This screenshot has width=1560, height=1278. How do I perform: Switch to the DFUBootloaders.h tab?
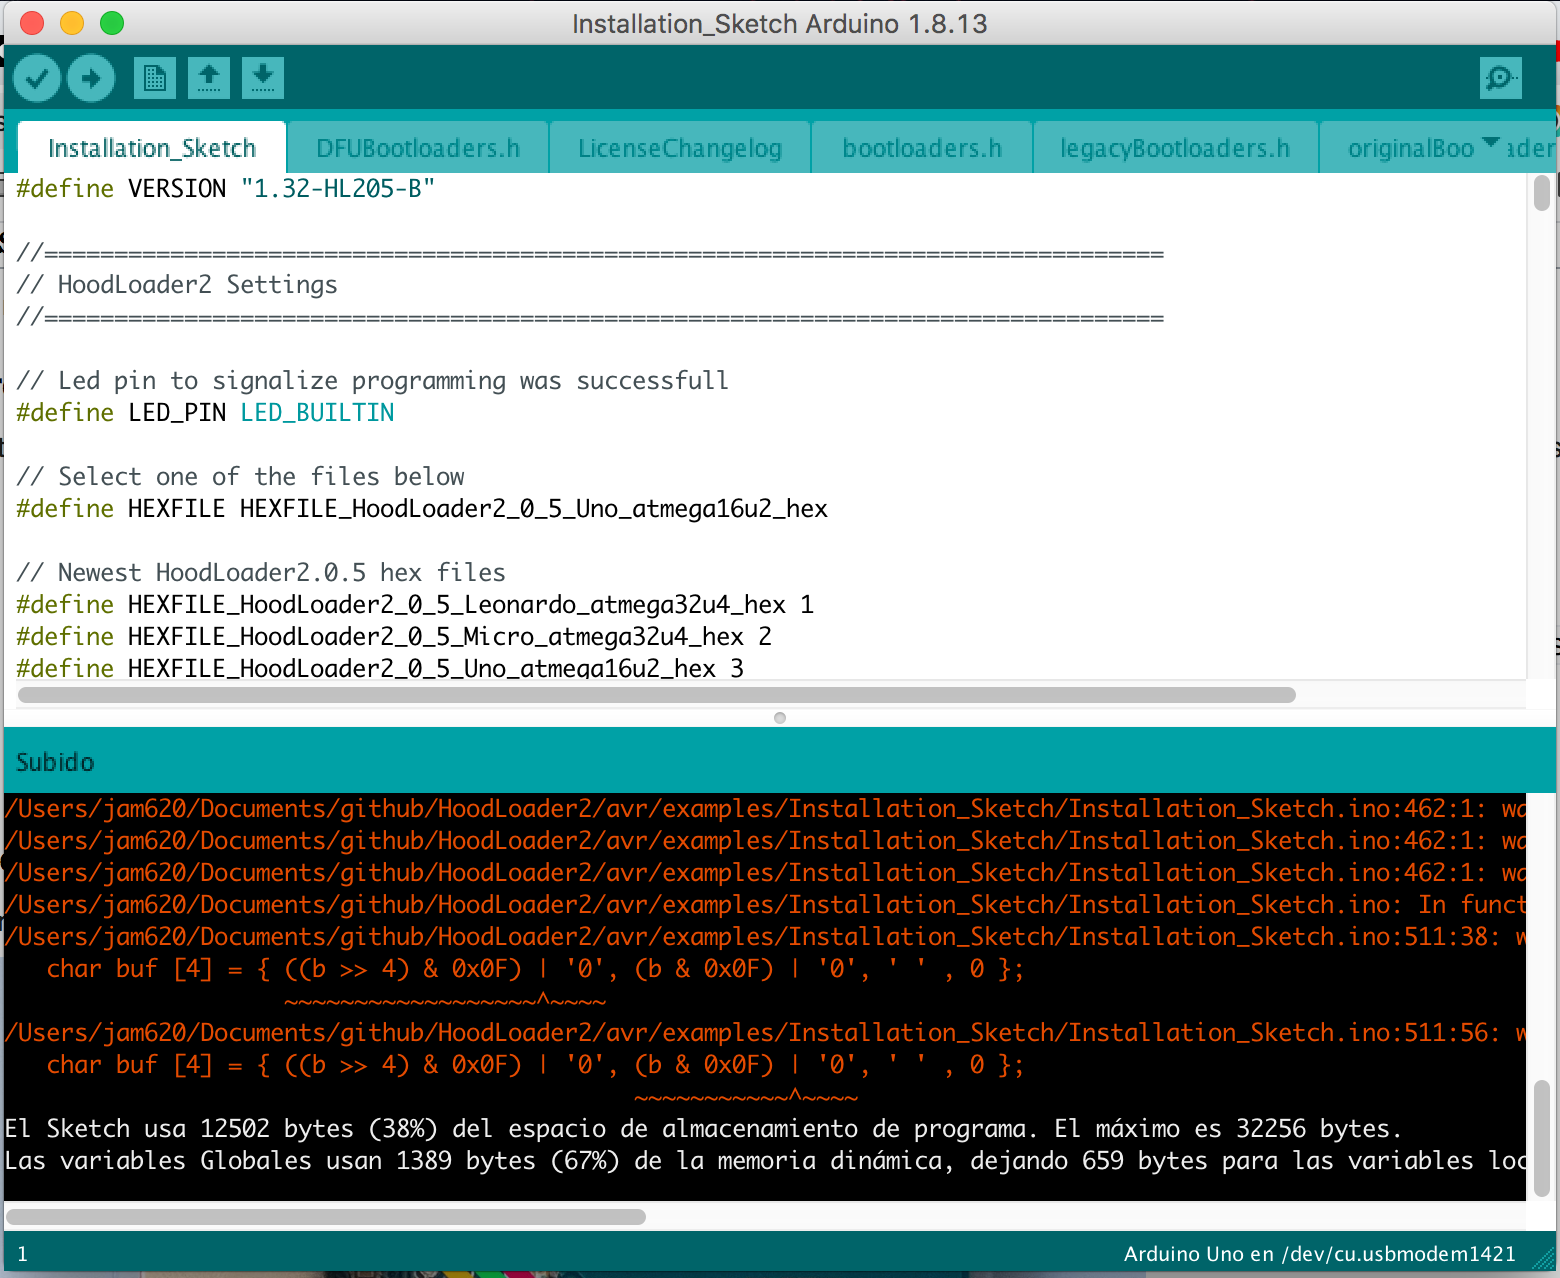click(418, 148)
